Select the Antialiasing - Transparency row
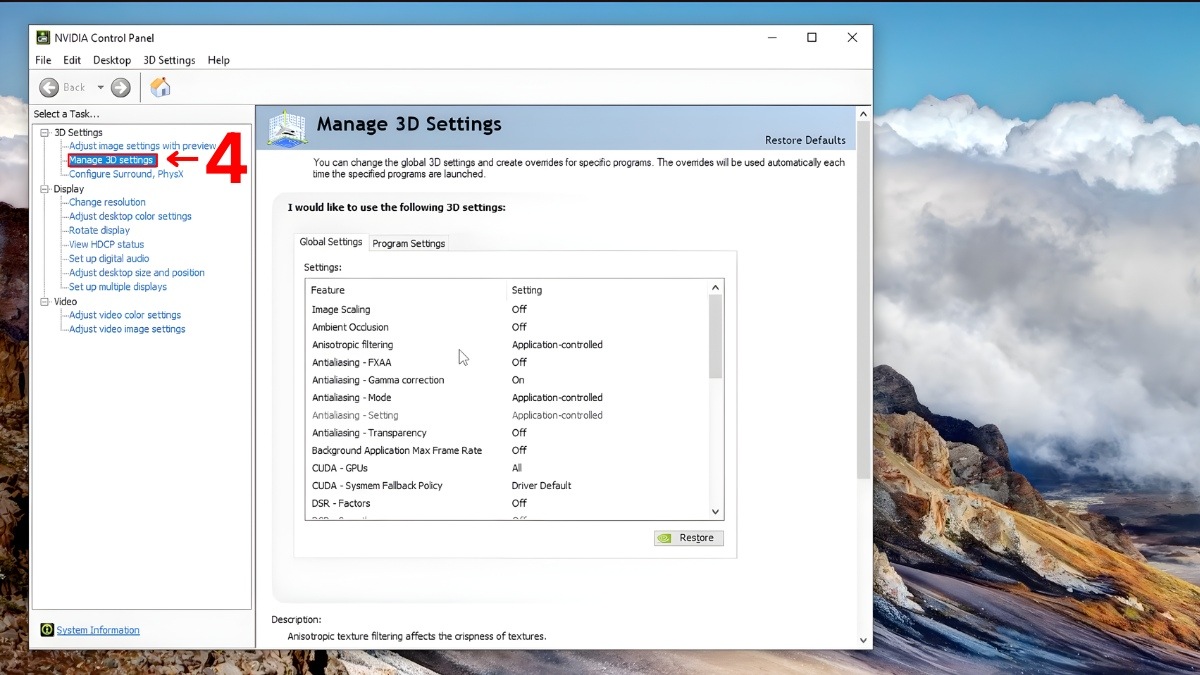 (507, 433)
